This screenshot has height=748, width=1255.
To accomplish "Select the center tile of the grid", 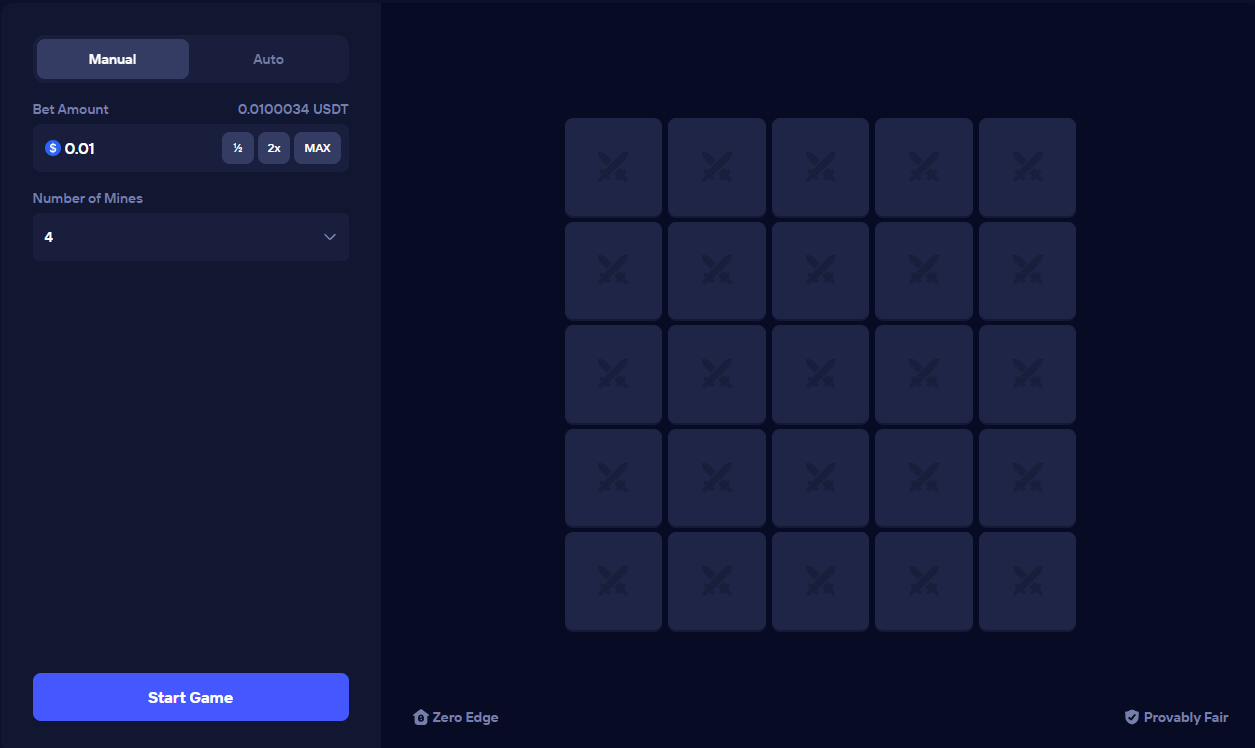I will (x=820, y=374).
